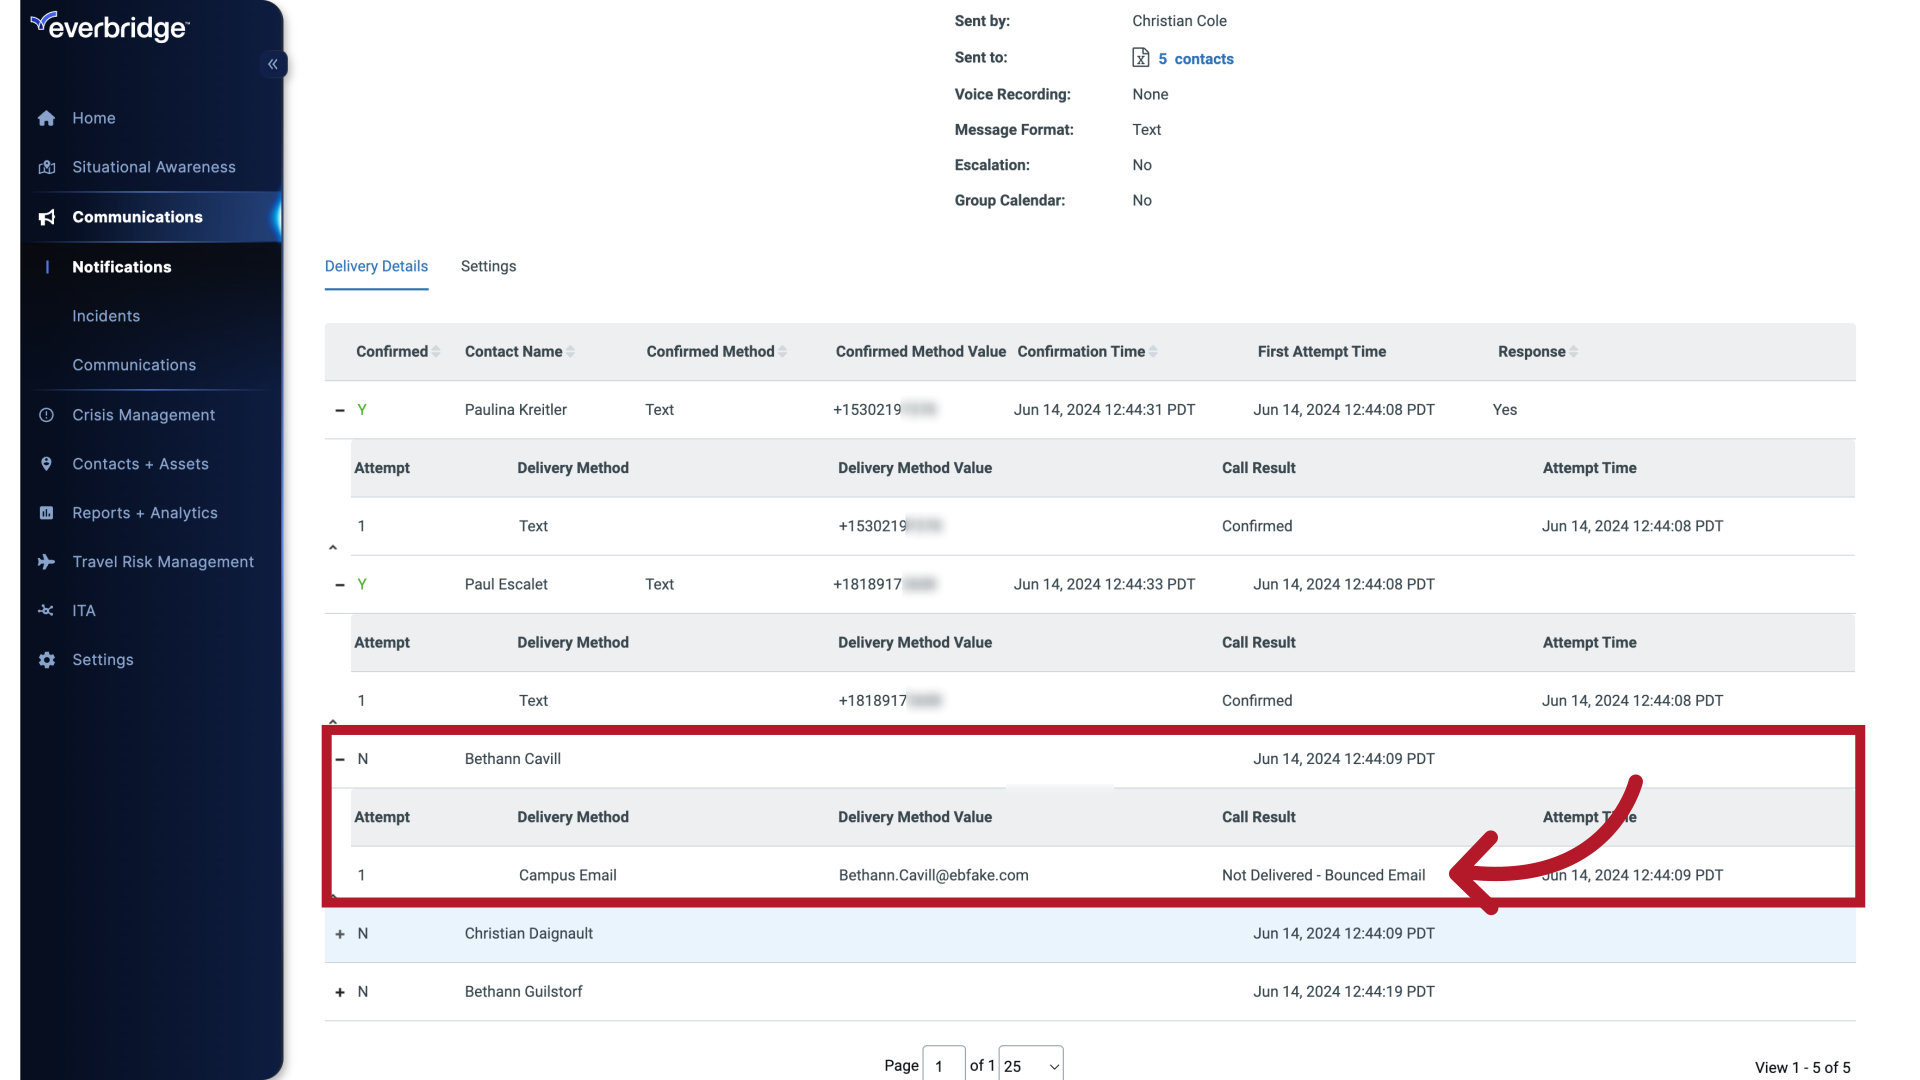Image resolution: width=1920 pixels, height=1080 pixels.
Task: Open Crisis Management from the sidebar
Action: pyautogui.click(x=144, y=414)
